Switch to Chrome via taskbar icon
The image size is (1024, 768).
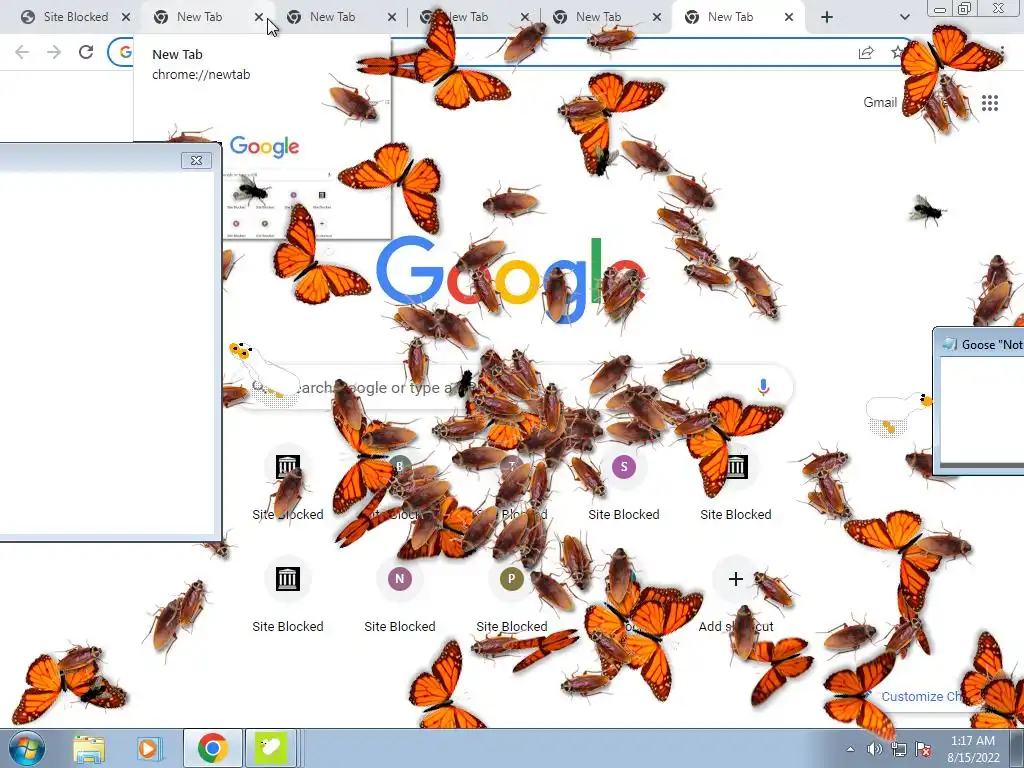[212, 748]
